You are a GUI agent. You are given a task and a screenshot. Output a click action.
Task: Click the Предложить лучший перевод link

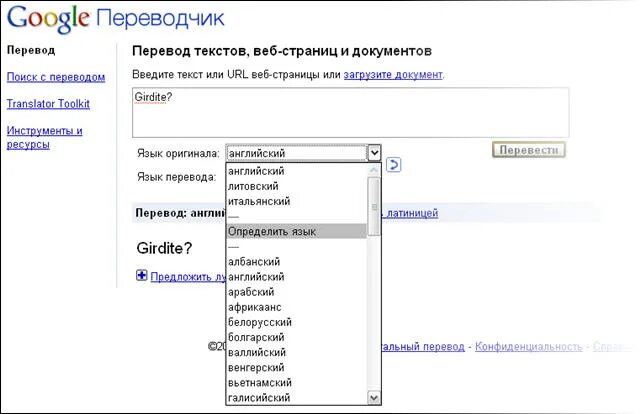click(x=188, y=276)
